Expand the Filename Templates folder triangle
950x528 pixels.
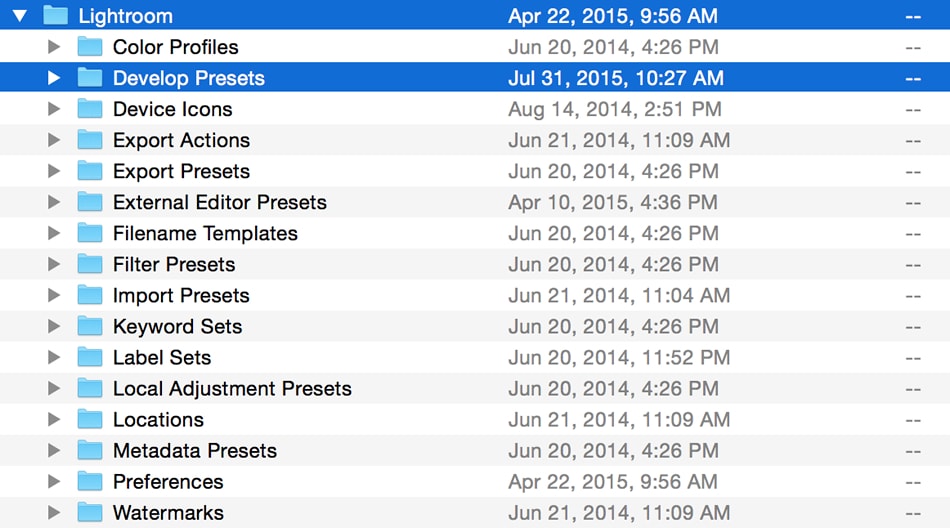tap(54, 233)
